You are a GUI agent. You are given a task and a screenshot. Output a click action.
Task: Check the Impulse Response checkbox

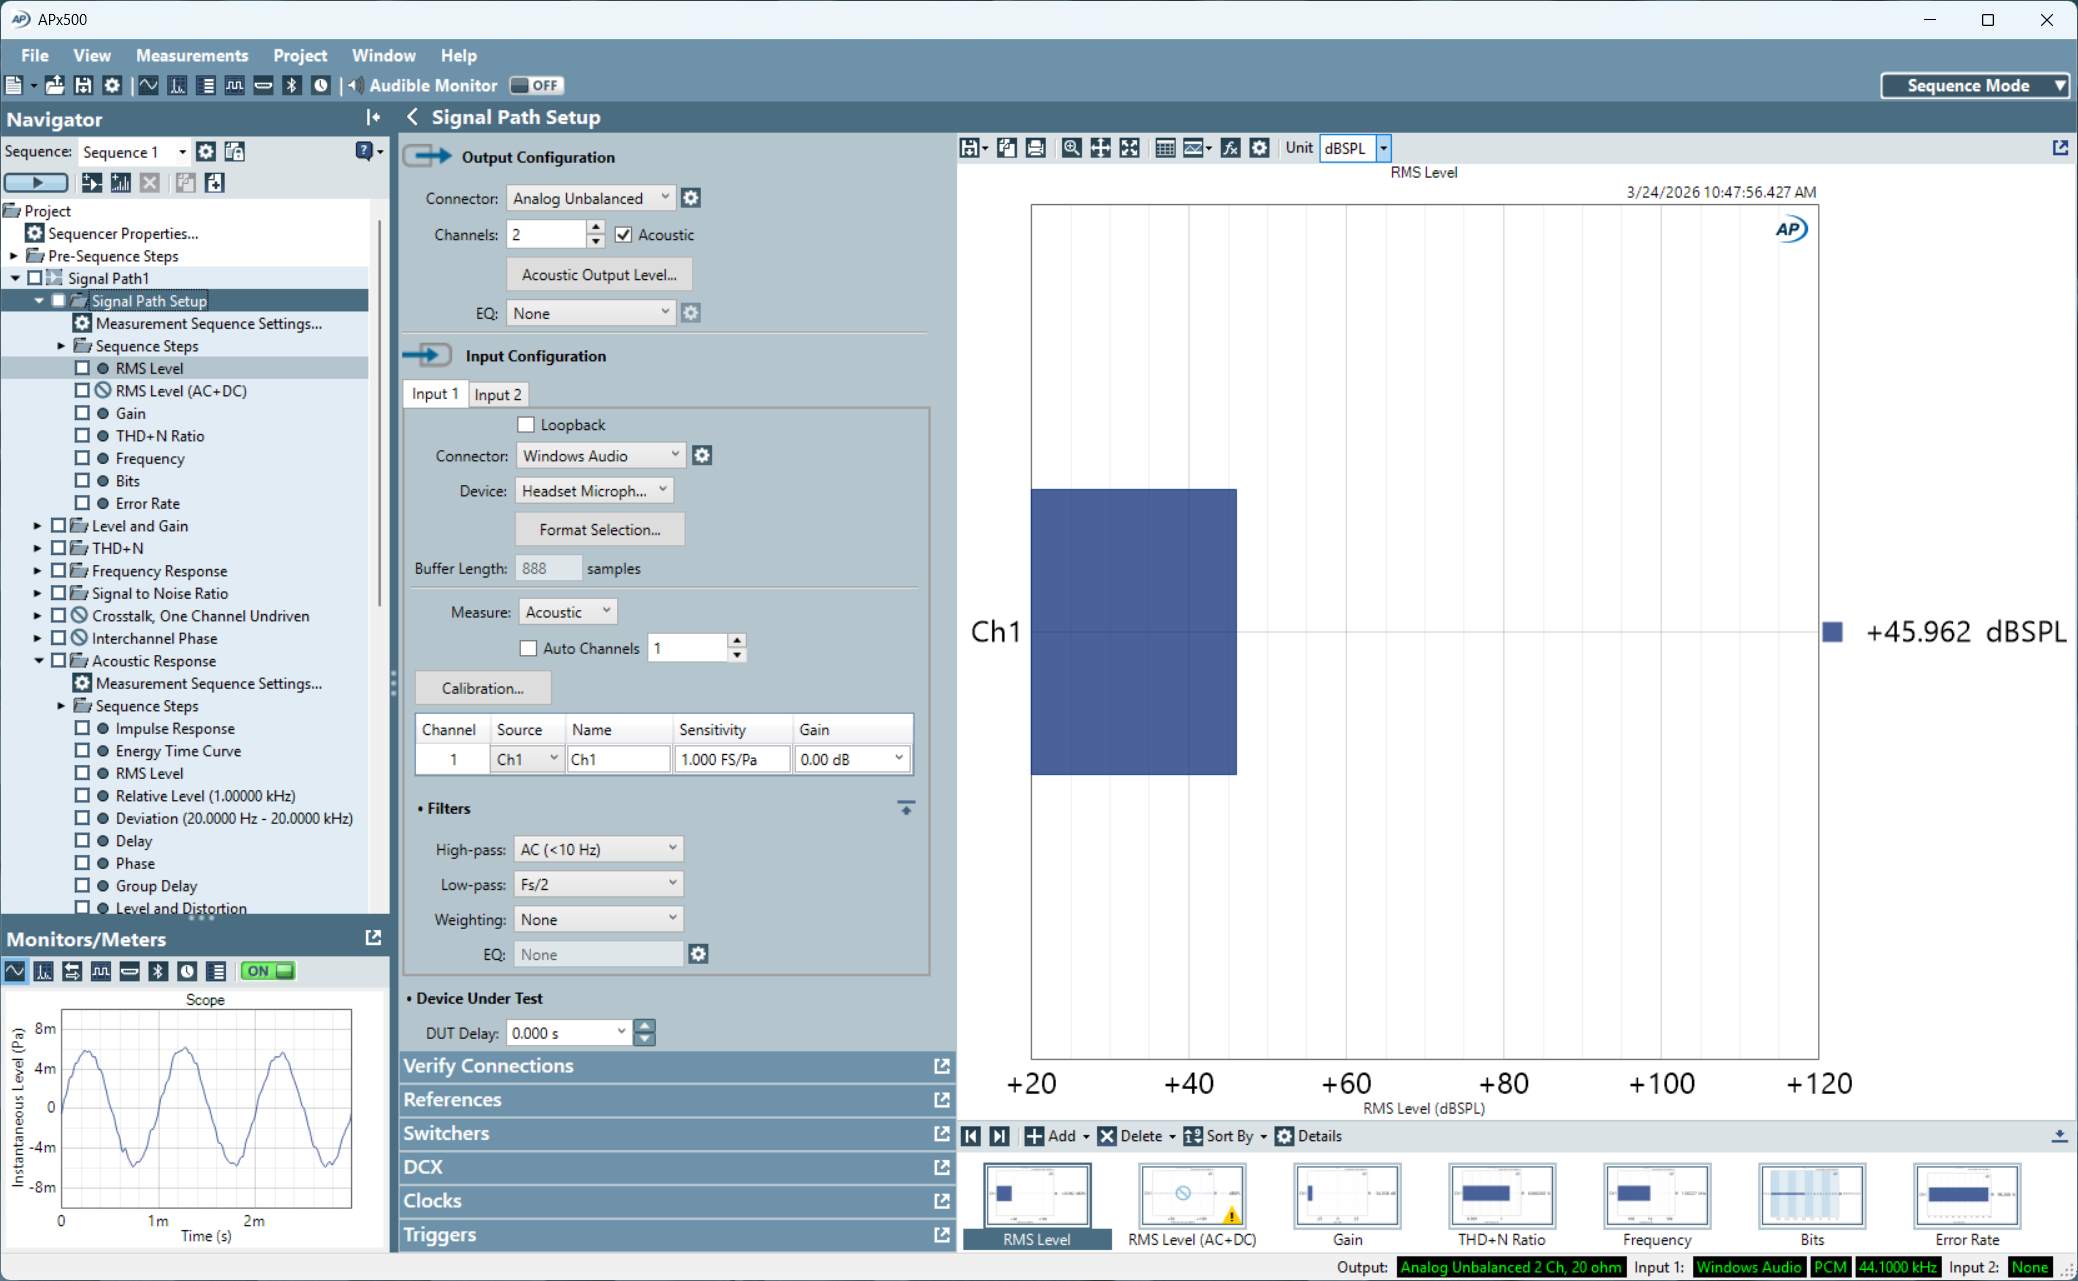coord(82,728)
